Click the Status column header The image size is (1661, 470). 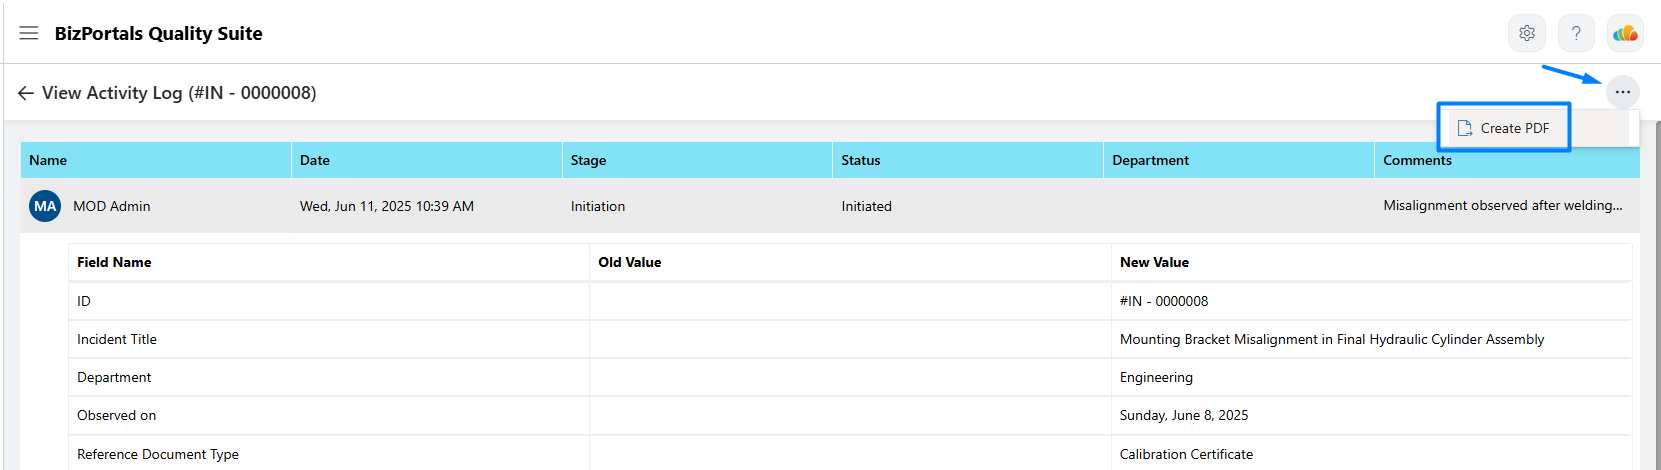coord(968,160)
